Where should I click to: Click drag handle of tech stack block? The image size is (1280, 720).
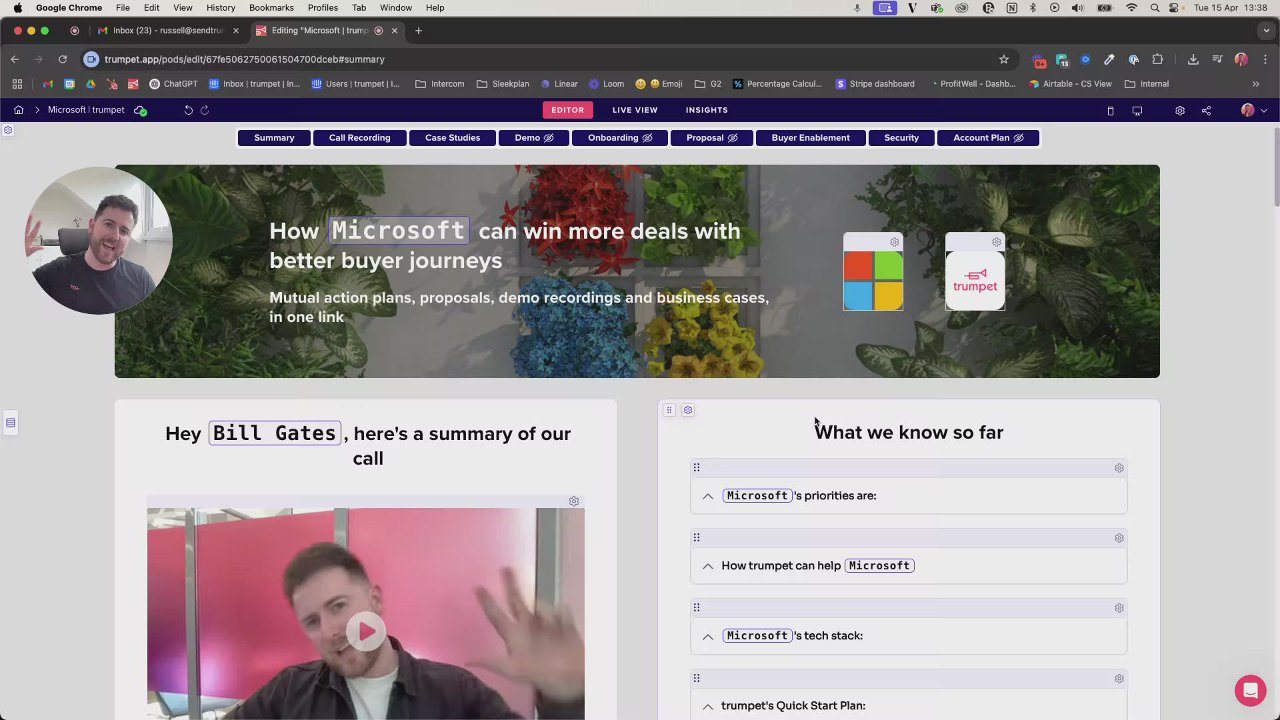[x=697, y=607]
